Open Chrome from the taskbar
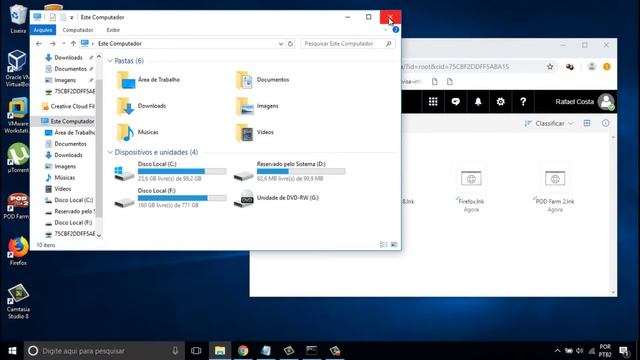 [x=243, y=351]
